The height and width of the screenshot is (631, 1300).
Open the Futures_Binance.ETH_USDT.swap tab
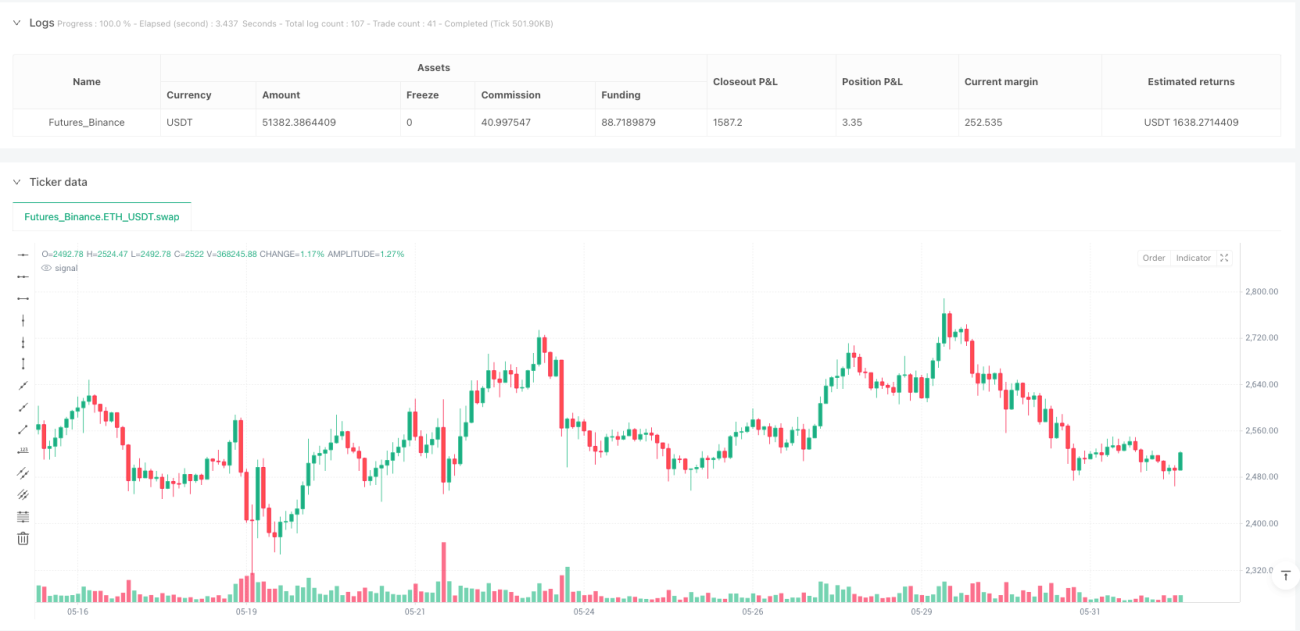click(102, 216)
